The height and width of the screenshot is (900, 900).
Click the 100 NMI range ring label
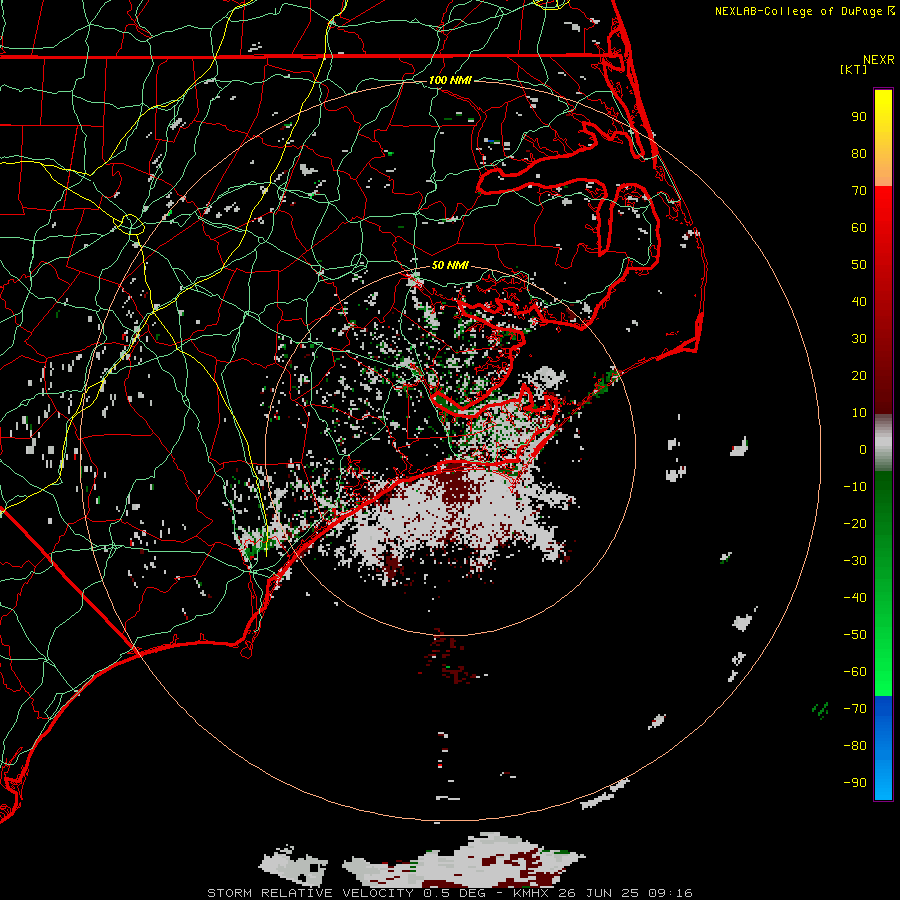tap(450, 80)
